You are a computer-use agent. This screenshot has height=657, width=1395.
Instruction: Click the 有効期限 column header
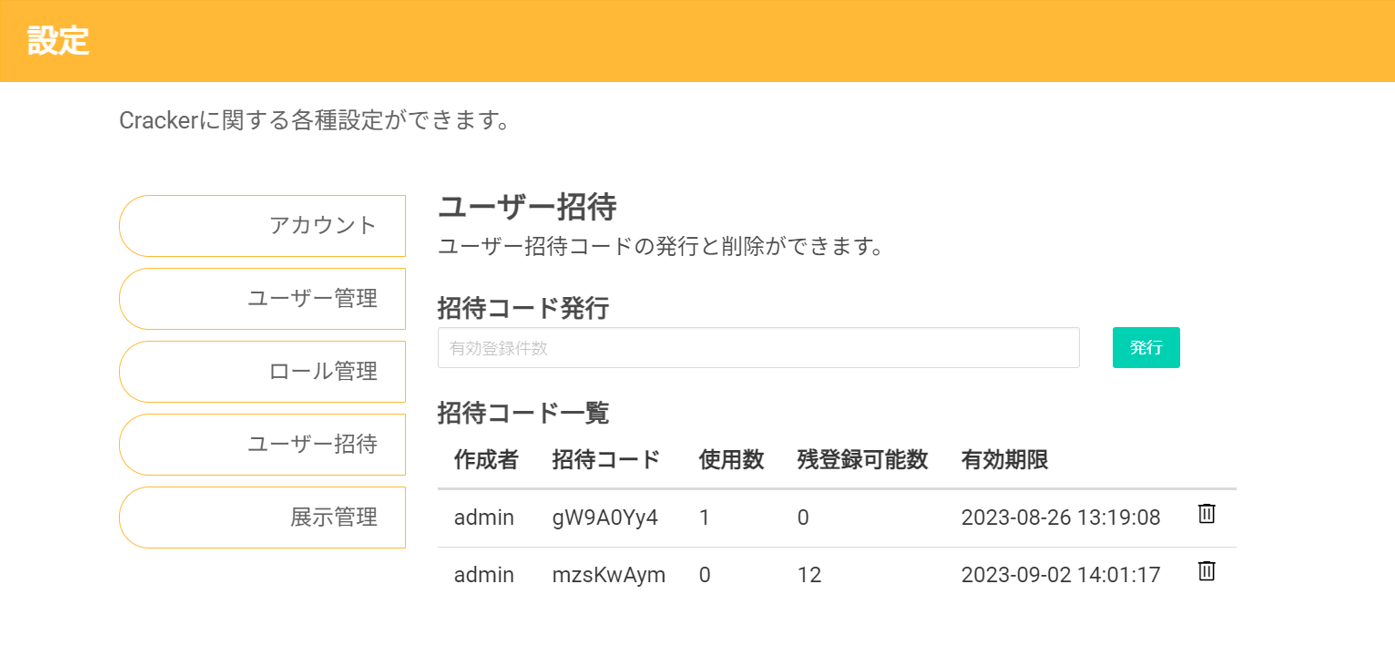click(1004, 460)
